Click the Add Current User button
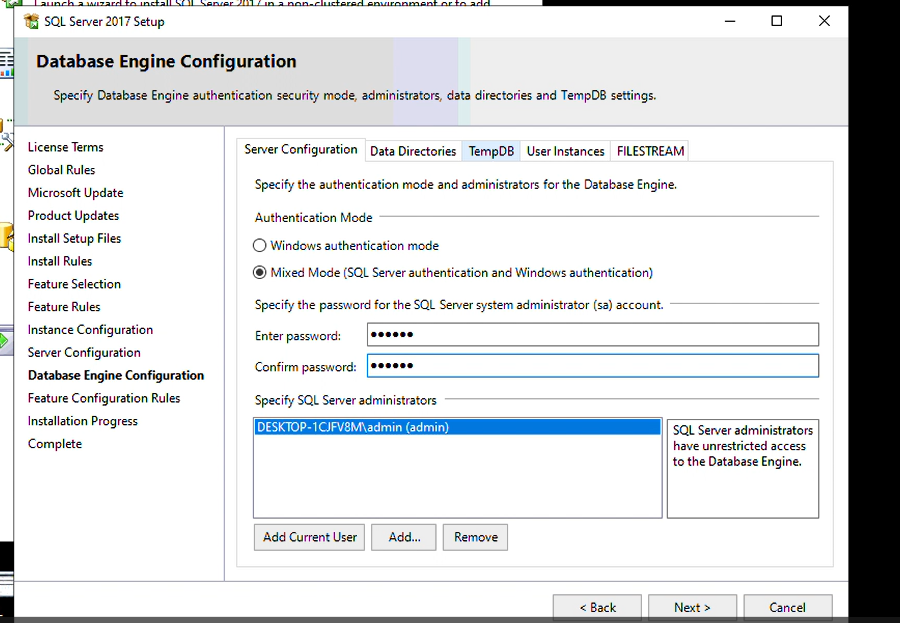900x623 pixels. pos(309,537)
